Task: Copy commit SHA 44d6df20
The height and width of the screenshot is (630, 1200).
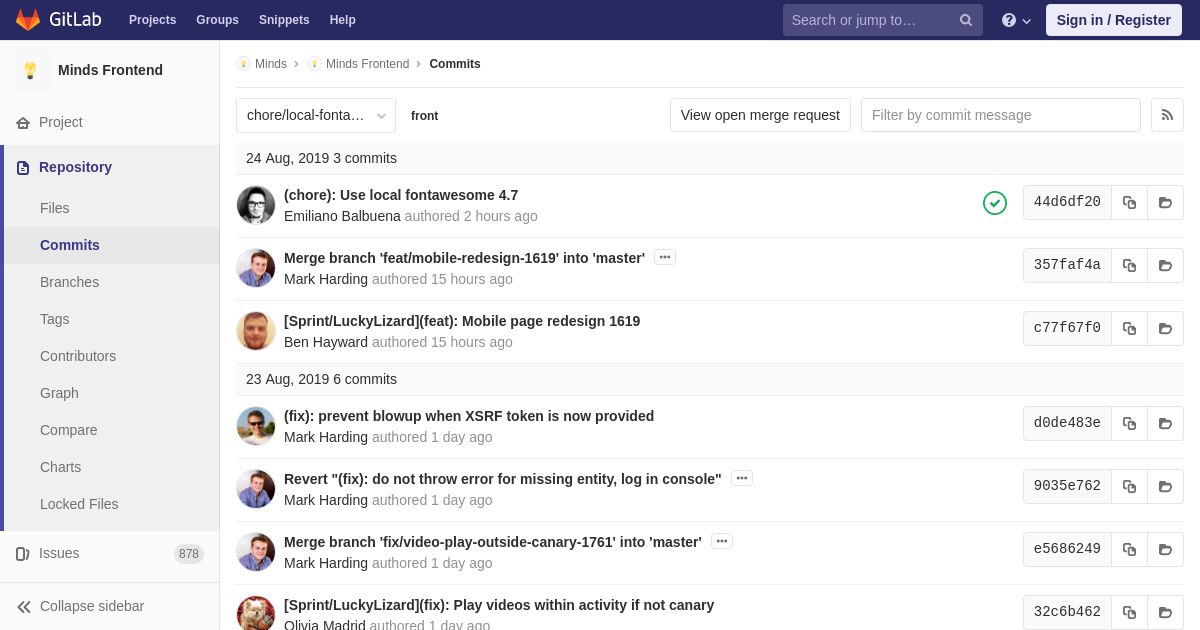Action: [x=1129, y=203]
